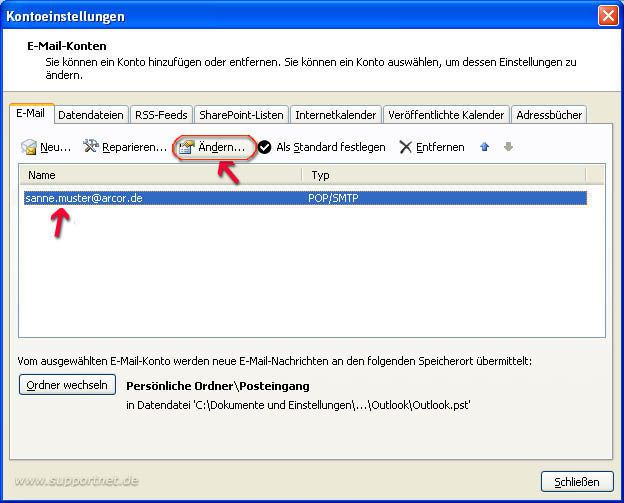Click the Ordner wechseln button
Image resolution: width=624 pixels, height=503 pixels.
pos(67,385)
